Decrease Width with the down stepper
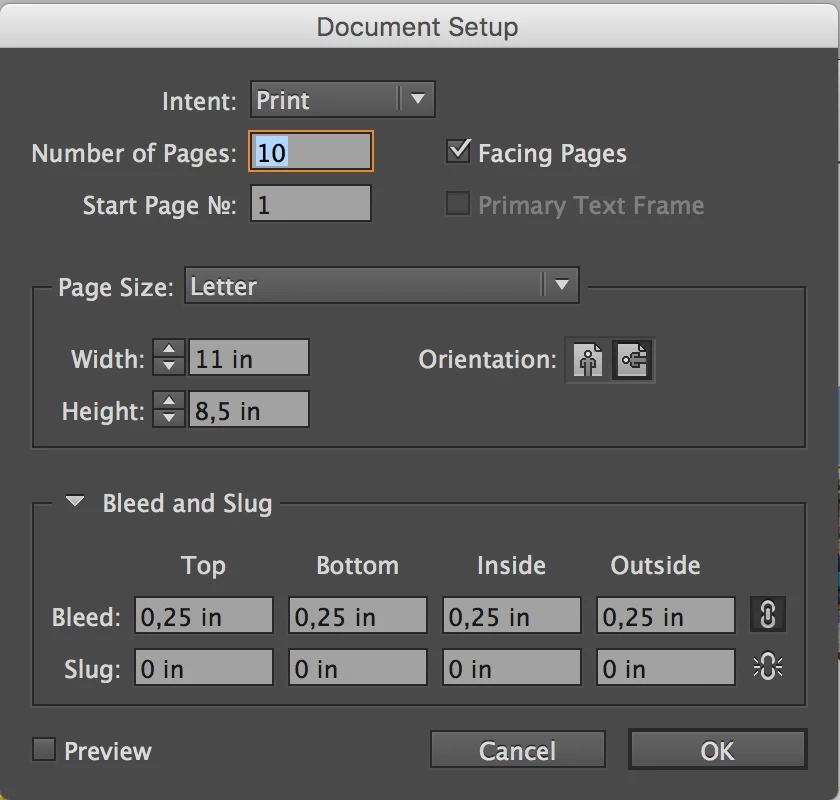 click(x=169, y=366)
